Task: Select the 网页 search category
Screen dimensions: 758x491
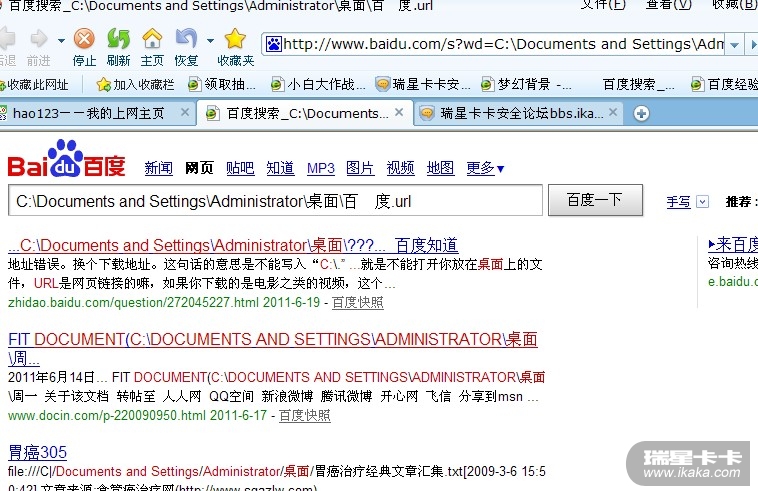Action: [x=199, y=168]
